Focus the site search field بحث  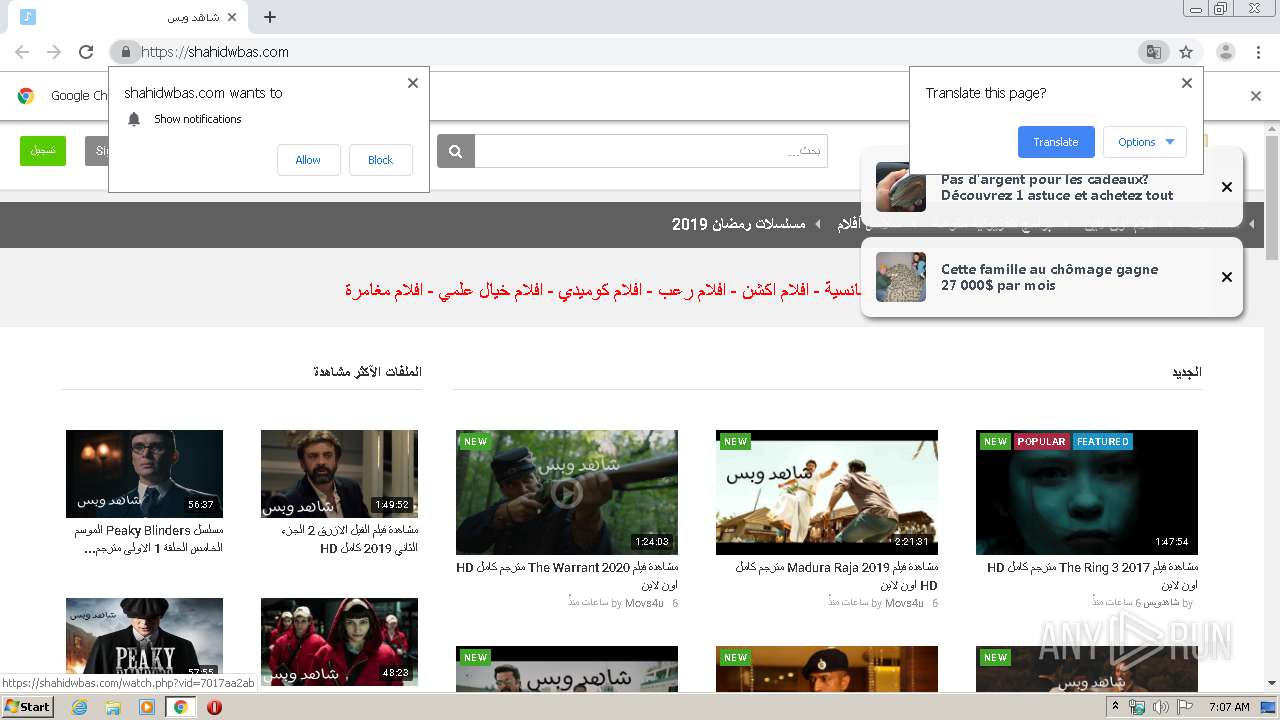pyautogui.click(x=651, y=151)
